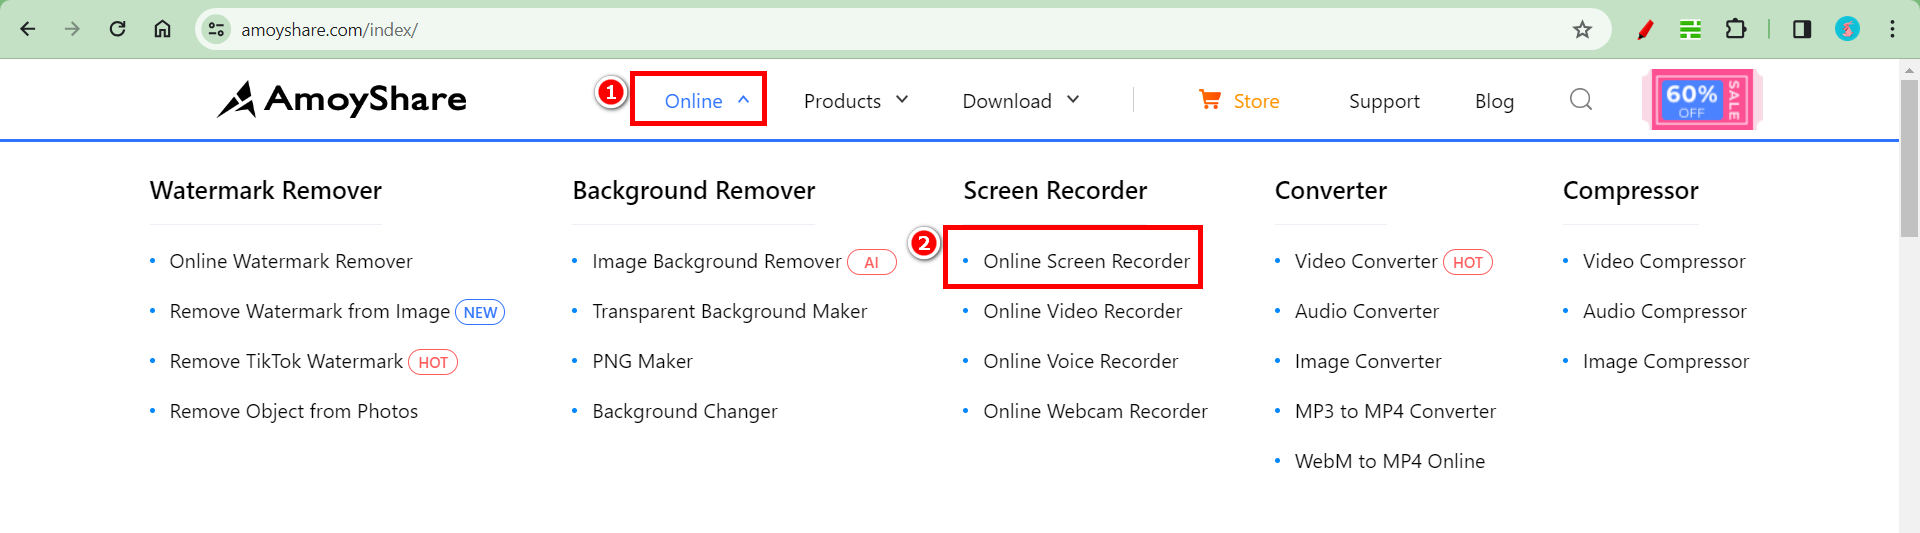Toggle the browser side panel icon
This screenshot has height=533, width=1920.
tap(1802, 29)
